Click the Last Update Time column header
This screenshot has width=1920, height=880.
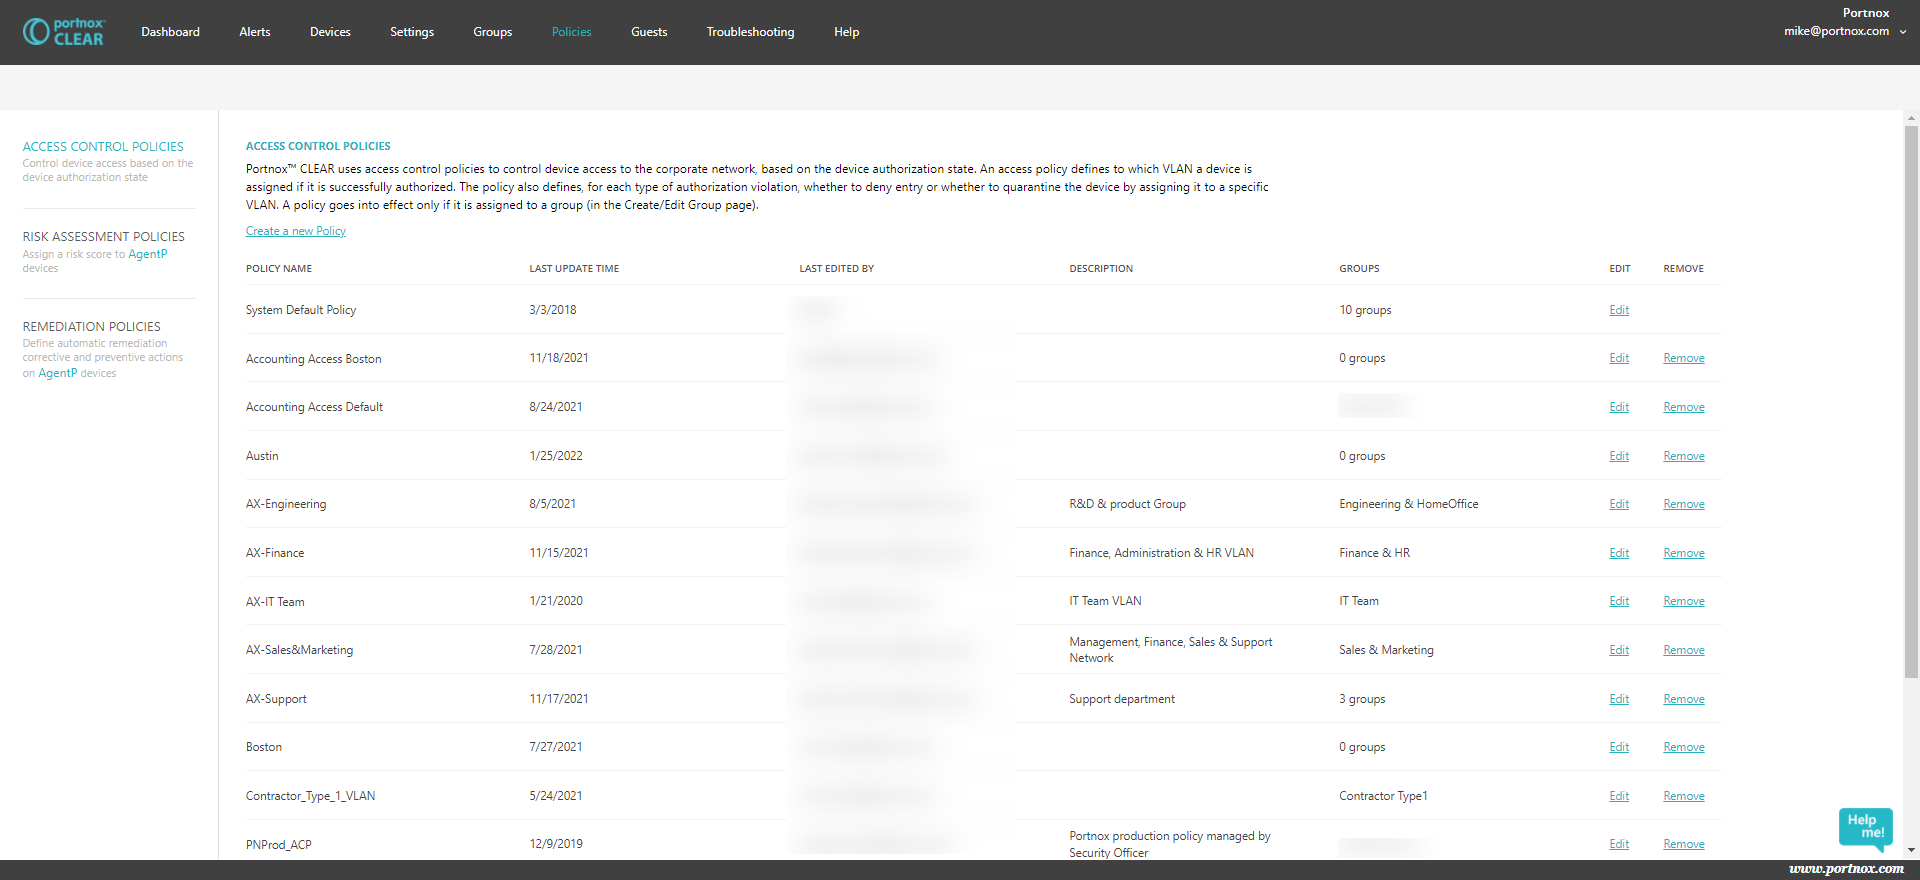(574, 269)
